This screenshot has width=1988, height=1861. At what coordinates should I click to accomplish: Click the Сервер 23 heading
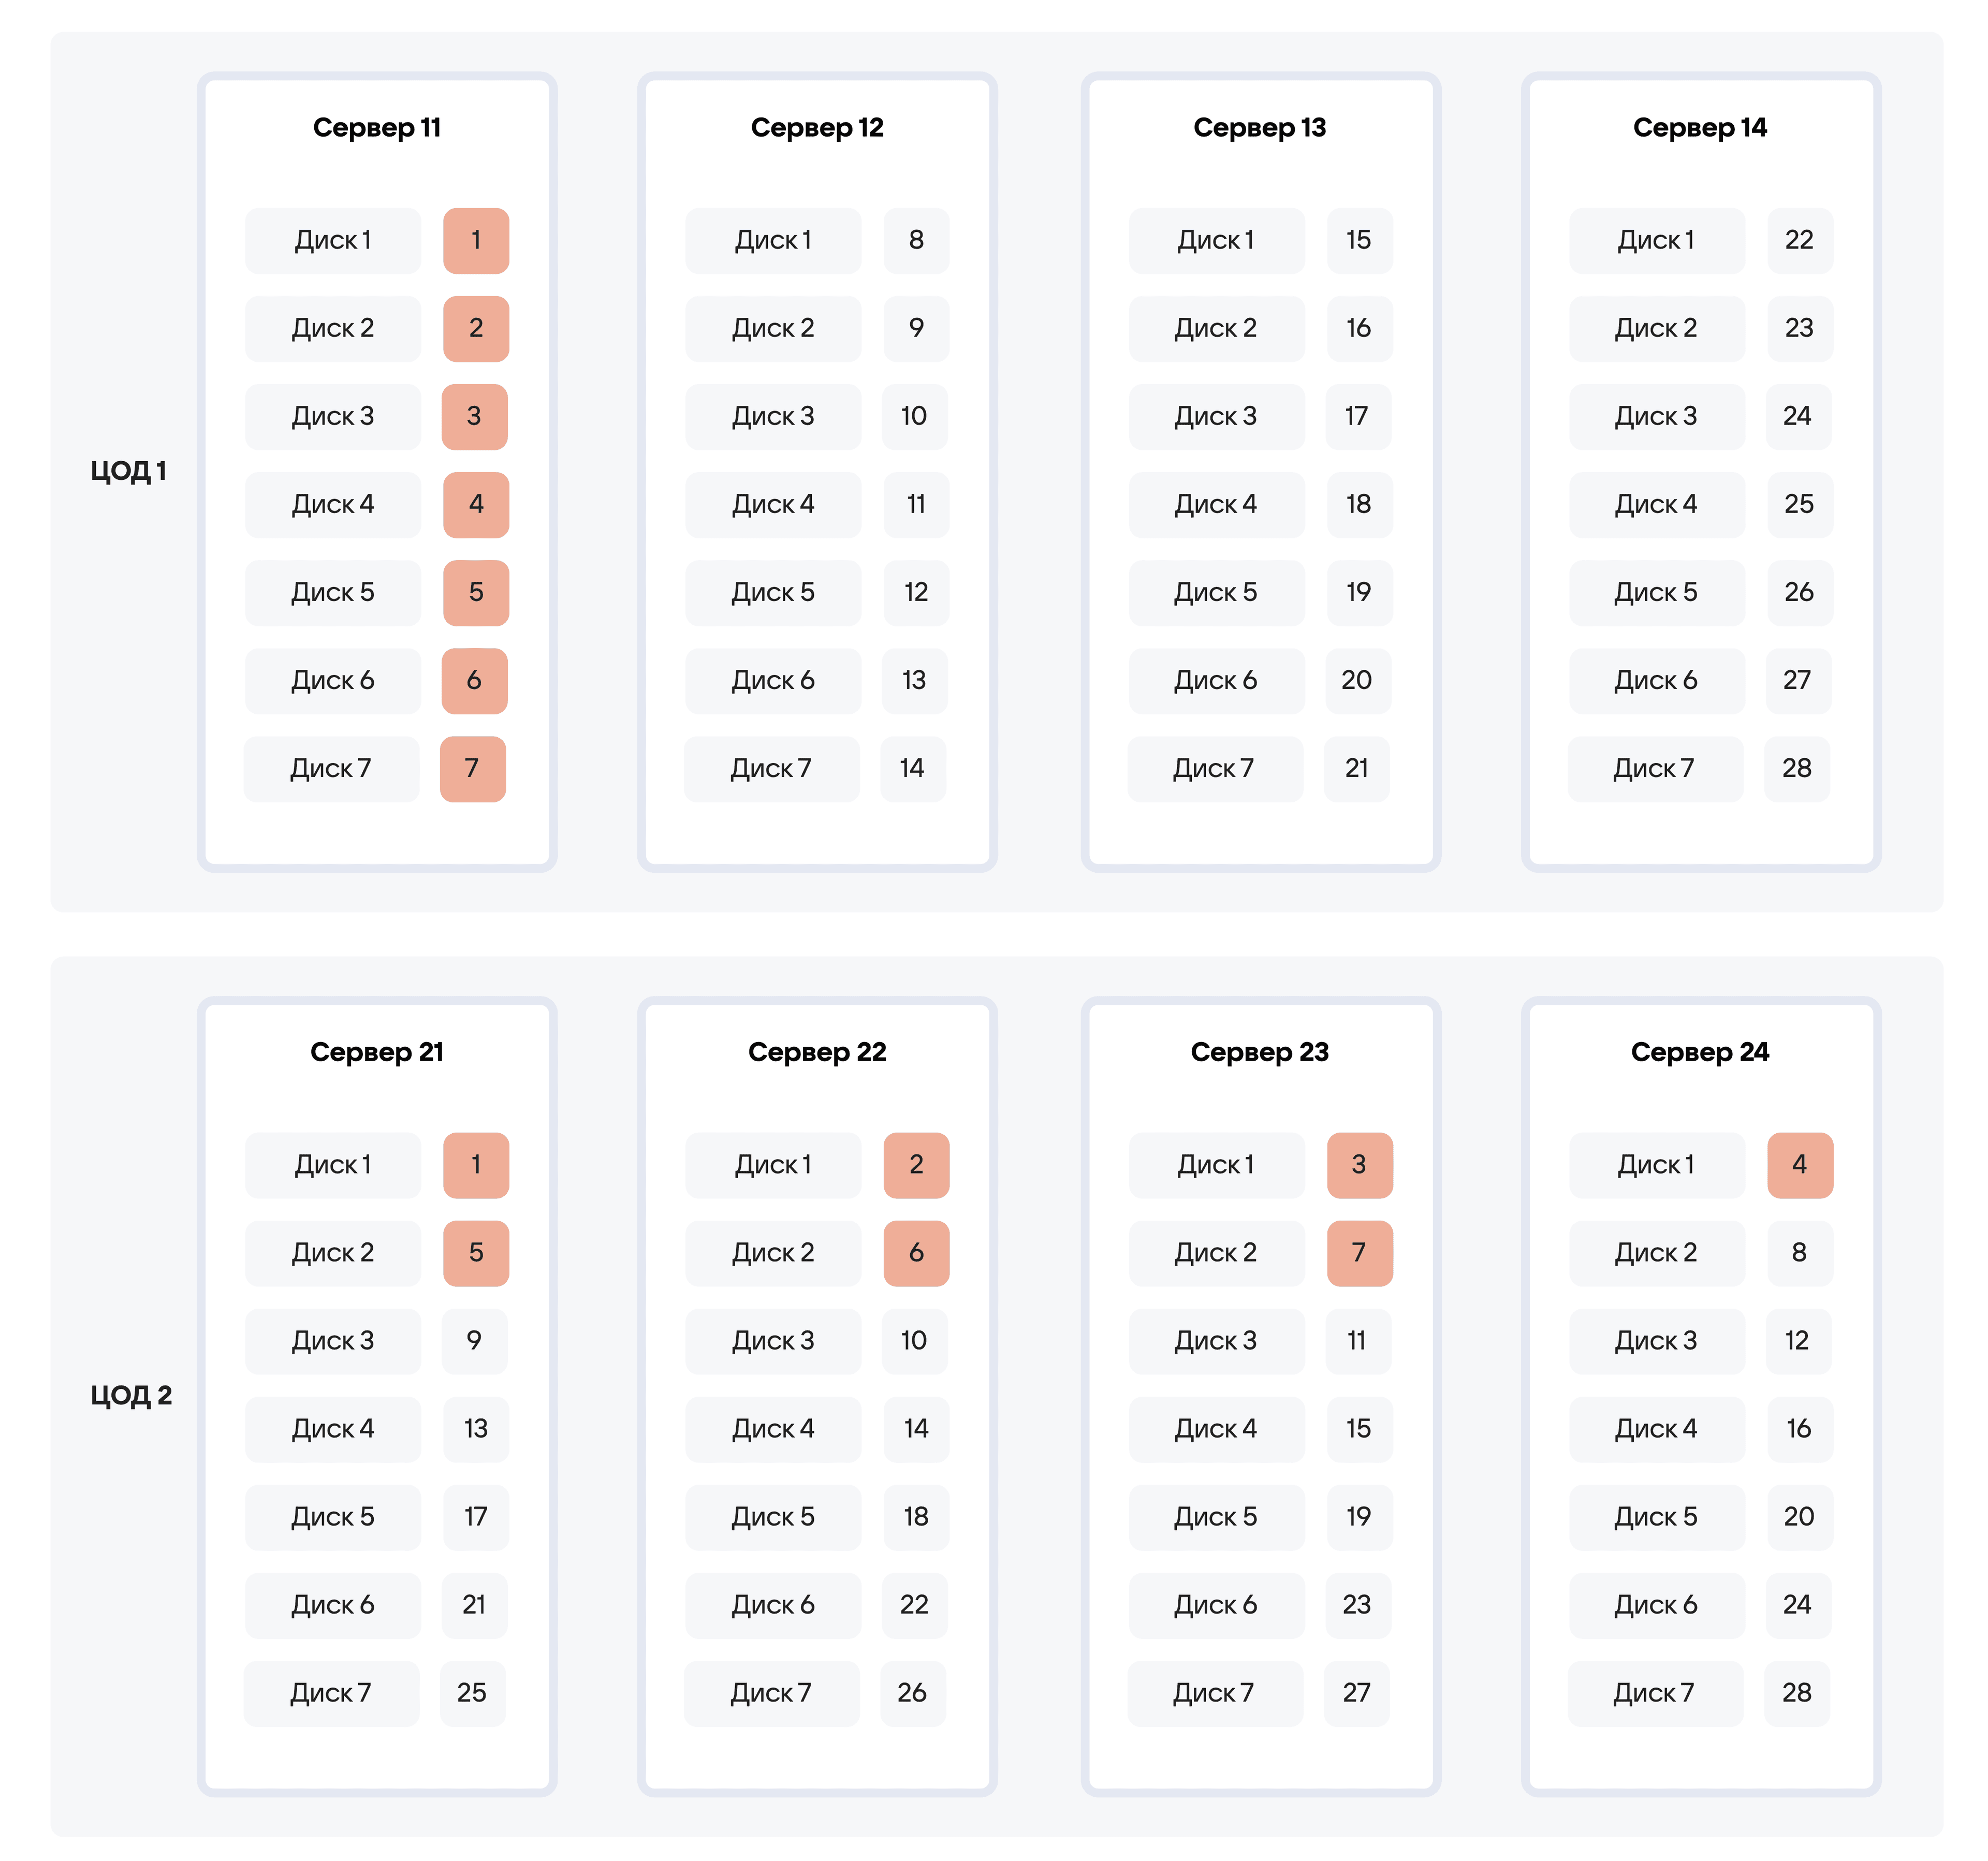pyautogui.click(x=1259, y=1052)
